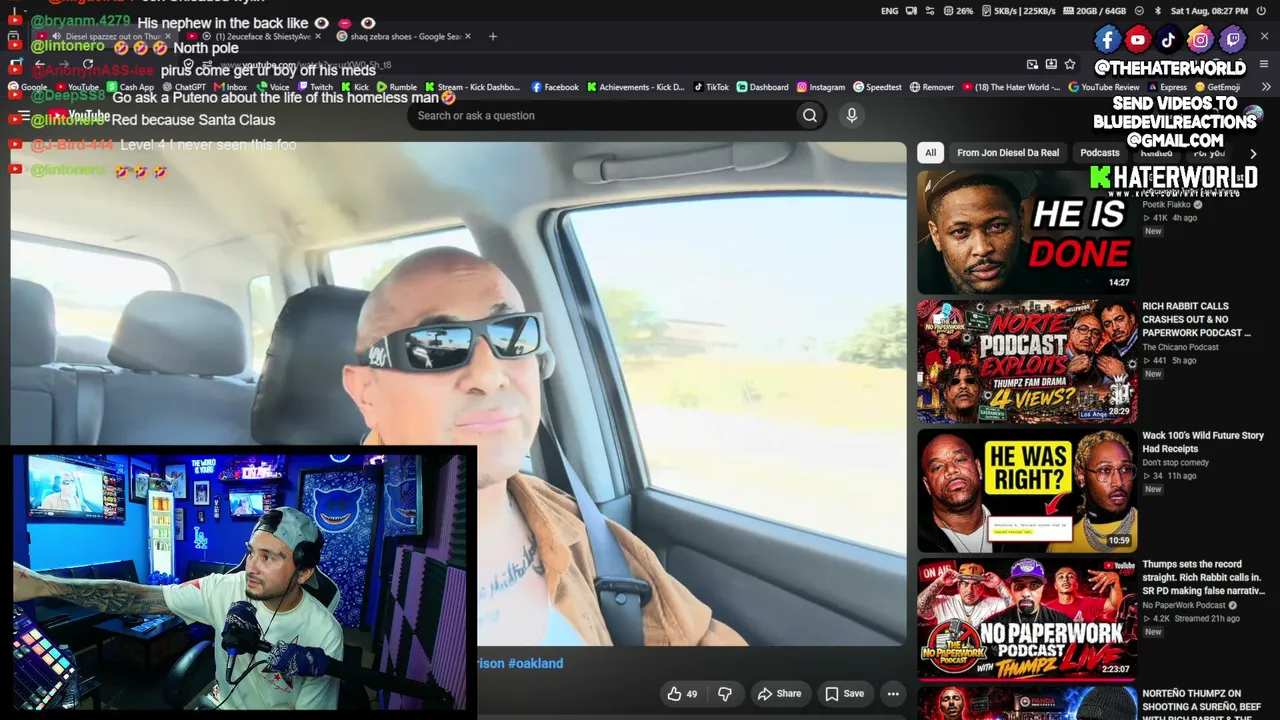Open the Gmail Inbox bookmark

point(229,87)
